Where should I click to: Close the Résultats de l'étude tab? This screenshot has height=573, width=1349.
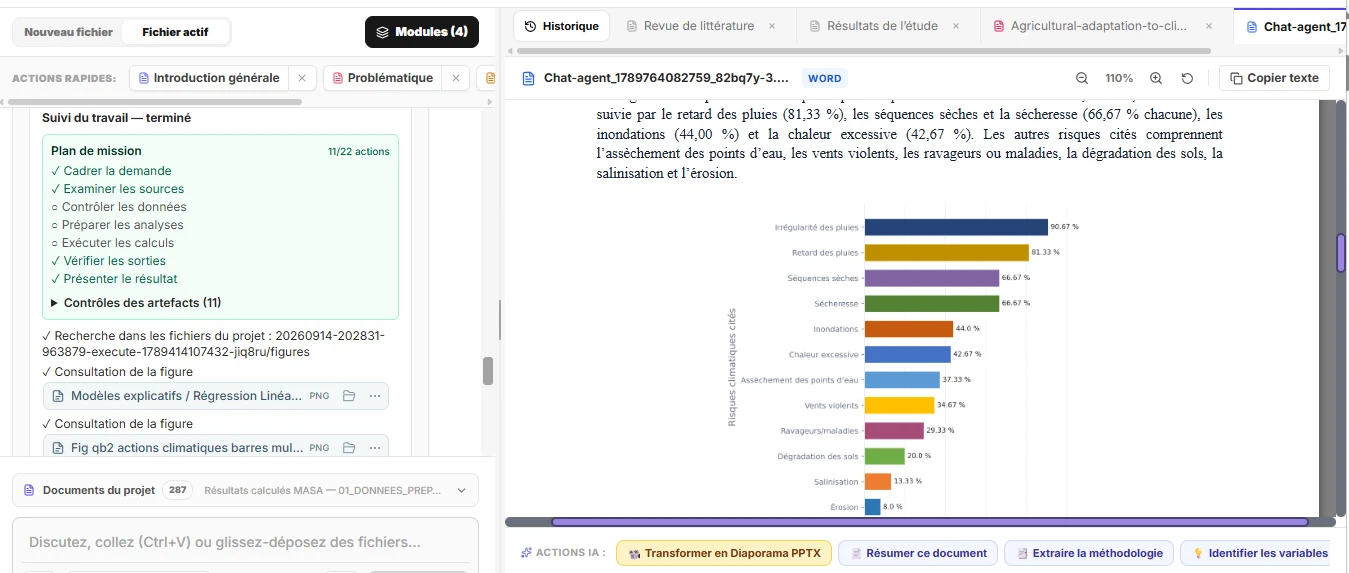[956, 26]
